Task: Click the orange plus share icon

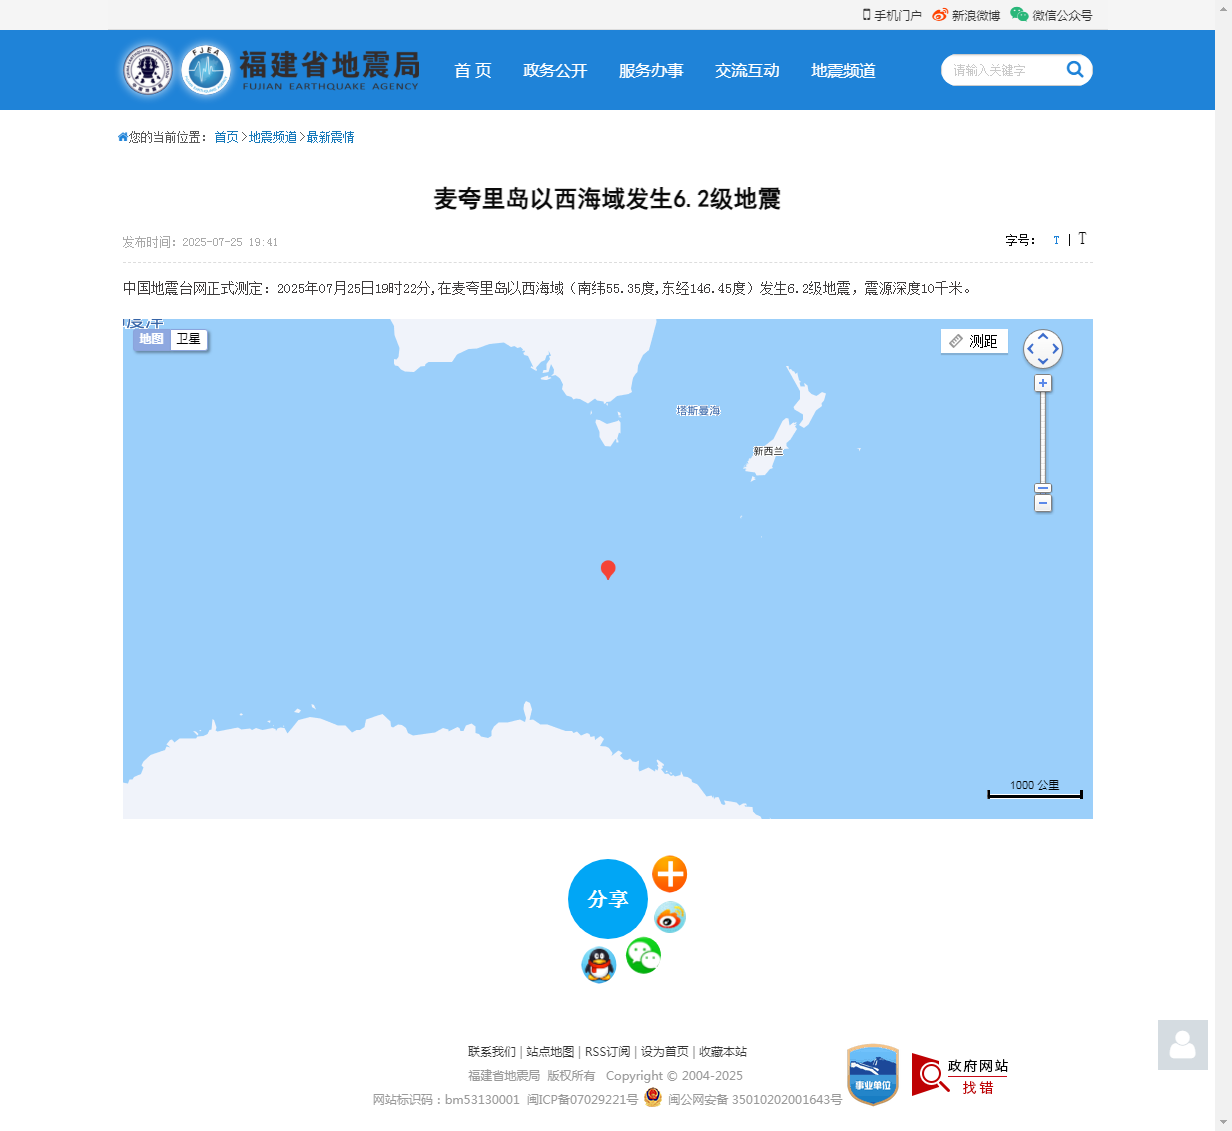Action: [x=670, y=874]
